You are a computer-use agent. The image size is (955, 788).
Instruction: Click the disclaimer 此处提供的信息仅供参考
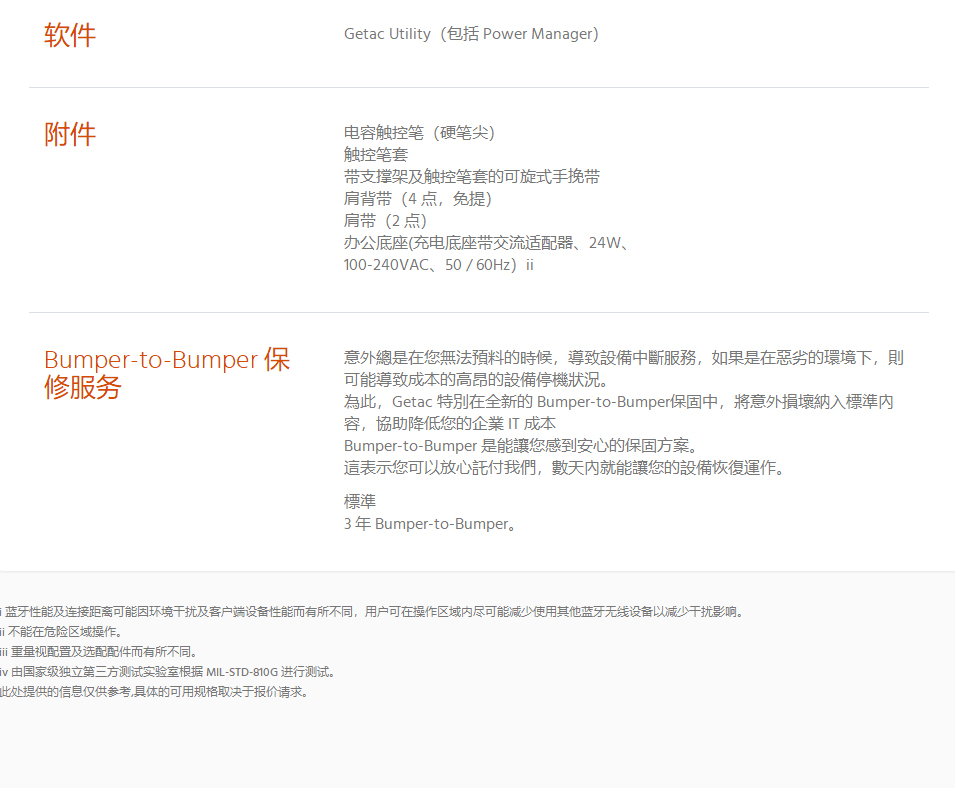coord(154,692)
